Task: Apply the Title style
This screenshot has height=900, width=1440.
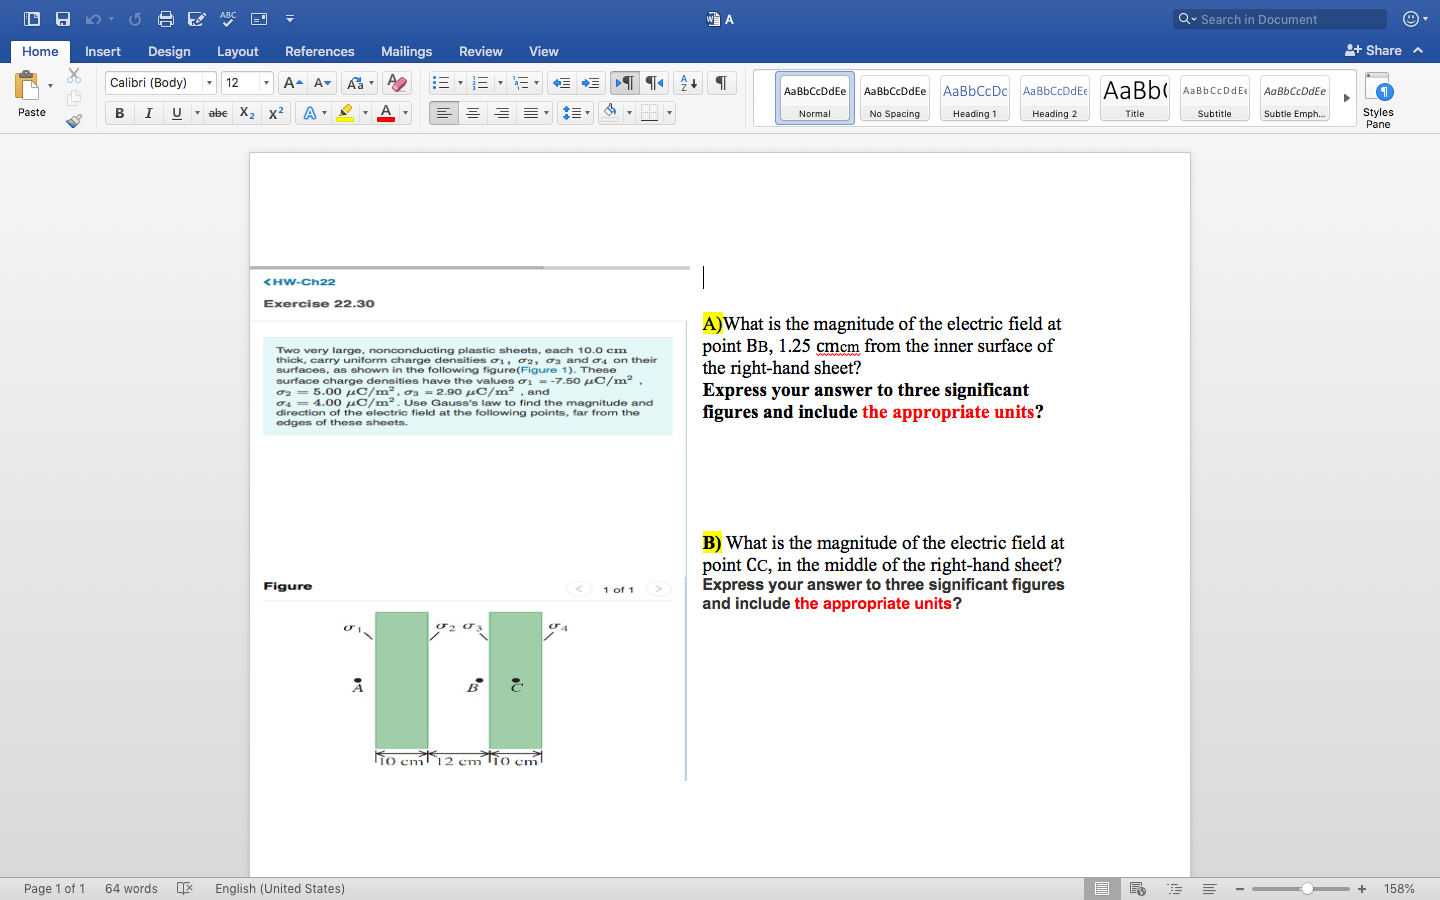Action: [1135, 98]
